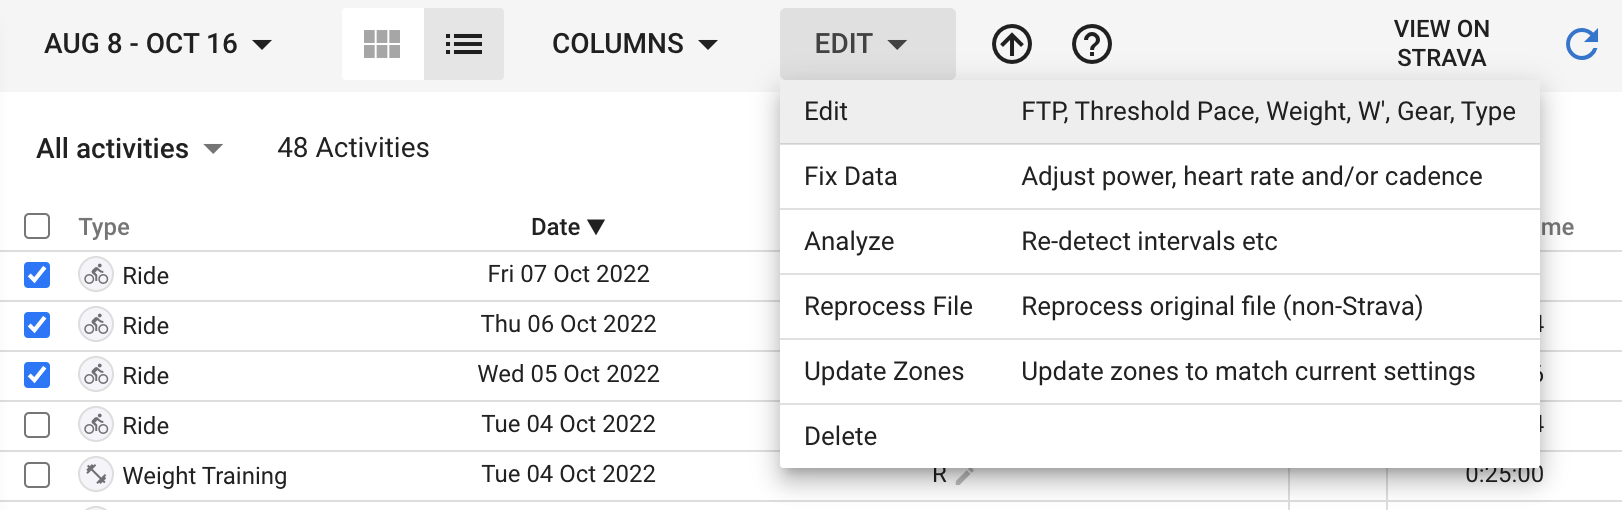Image resolution: width=1622 pixels, height=510 pixels.
Task: Expand the COLUMNS dropdown
Action: [x=635, y=44]
